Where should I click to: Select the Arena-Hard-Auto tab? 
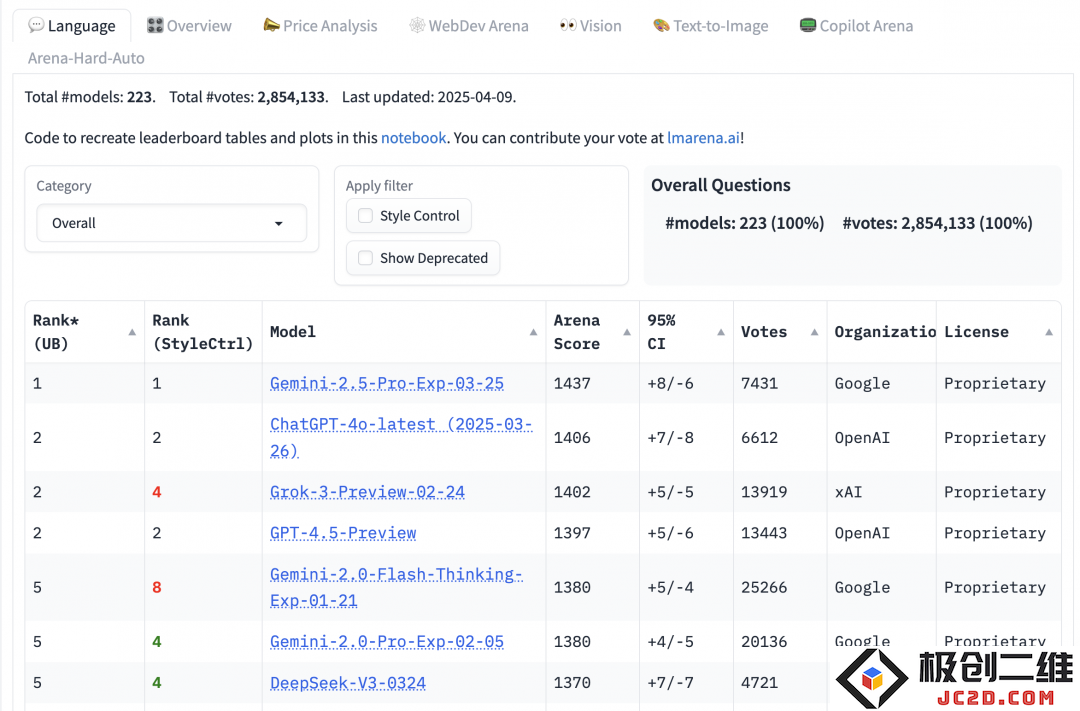click(x=86, y=58)
